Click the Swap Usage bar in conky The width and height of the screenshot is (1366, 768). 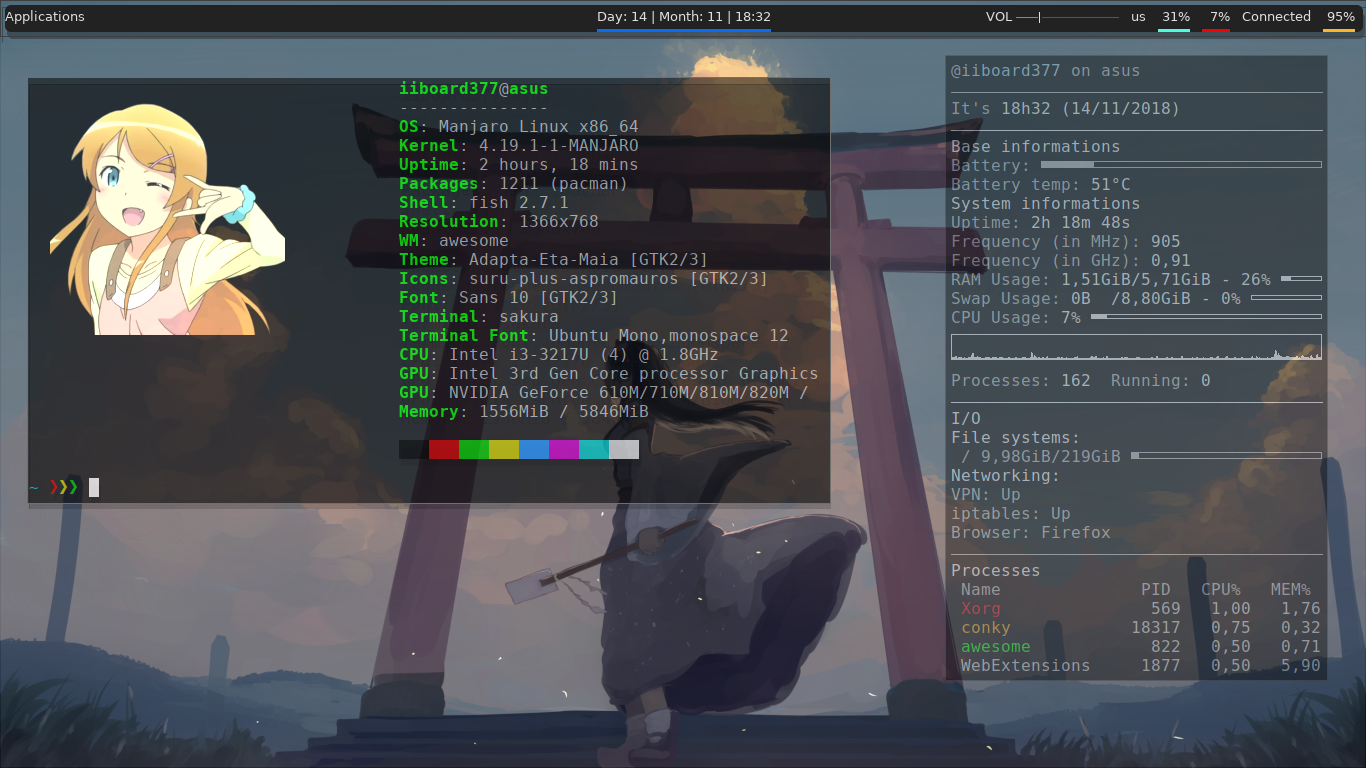[x=1286, y=298]
